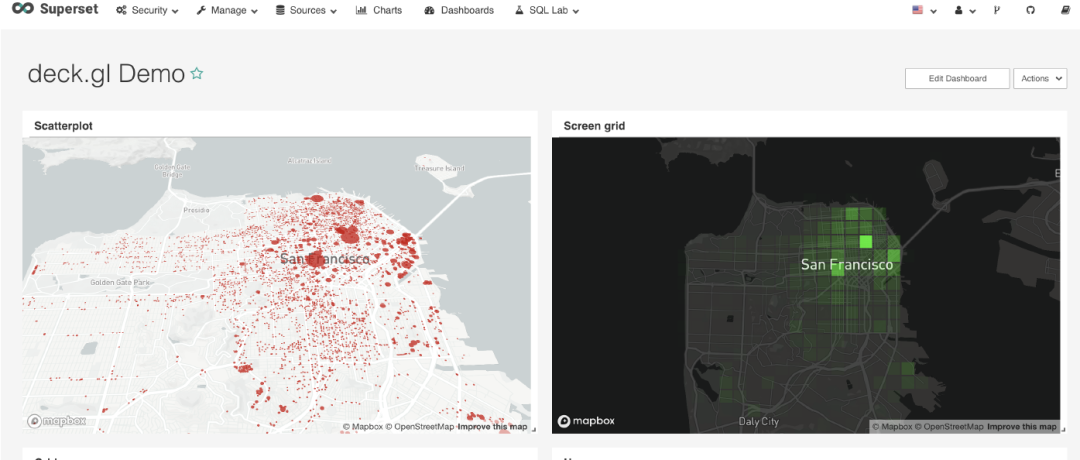Click Improve this map in Screen grid

coord(1021,427)
